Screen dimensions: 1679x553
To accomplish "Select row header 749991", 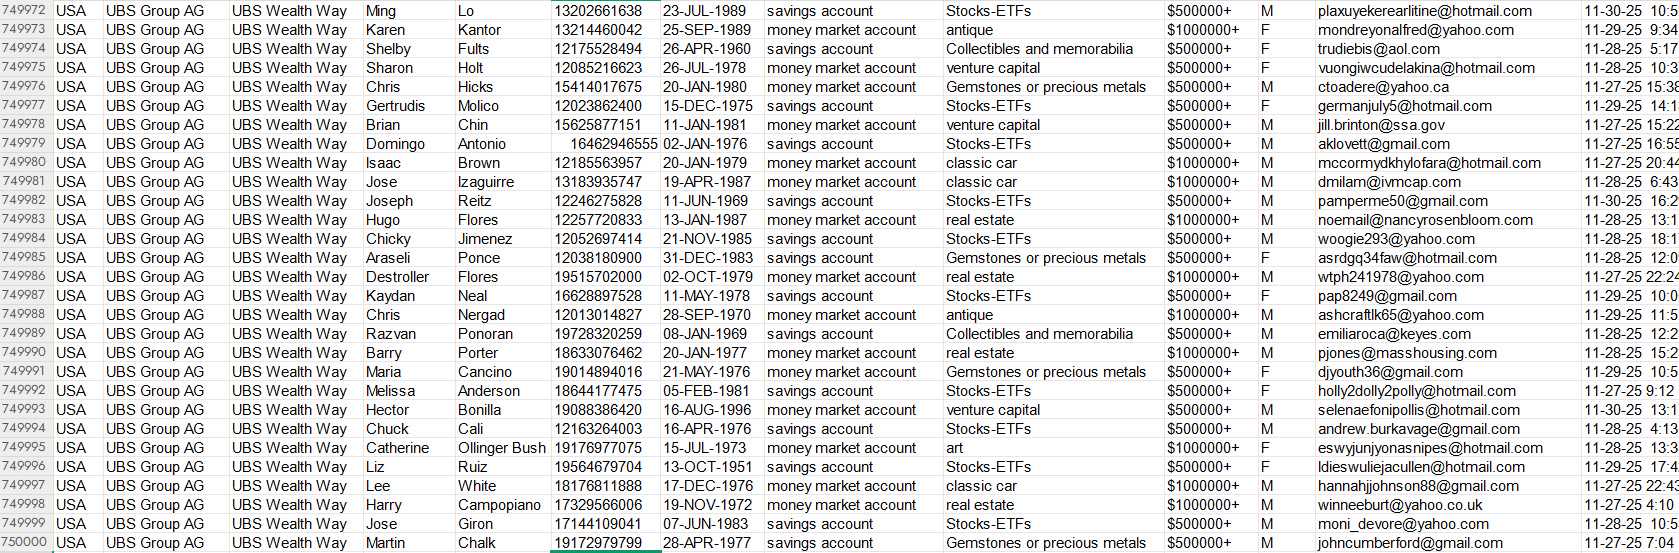I will pyautogui.click(x=25, y=372).
